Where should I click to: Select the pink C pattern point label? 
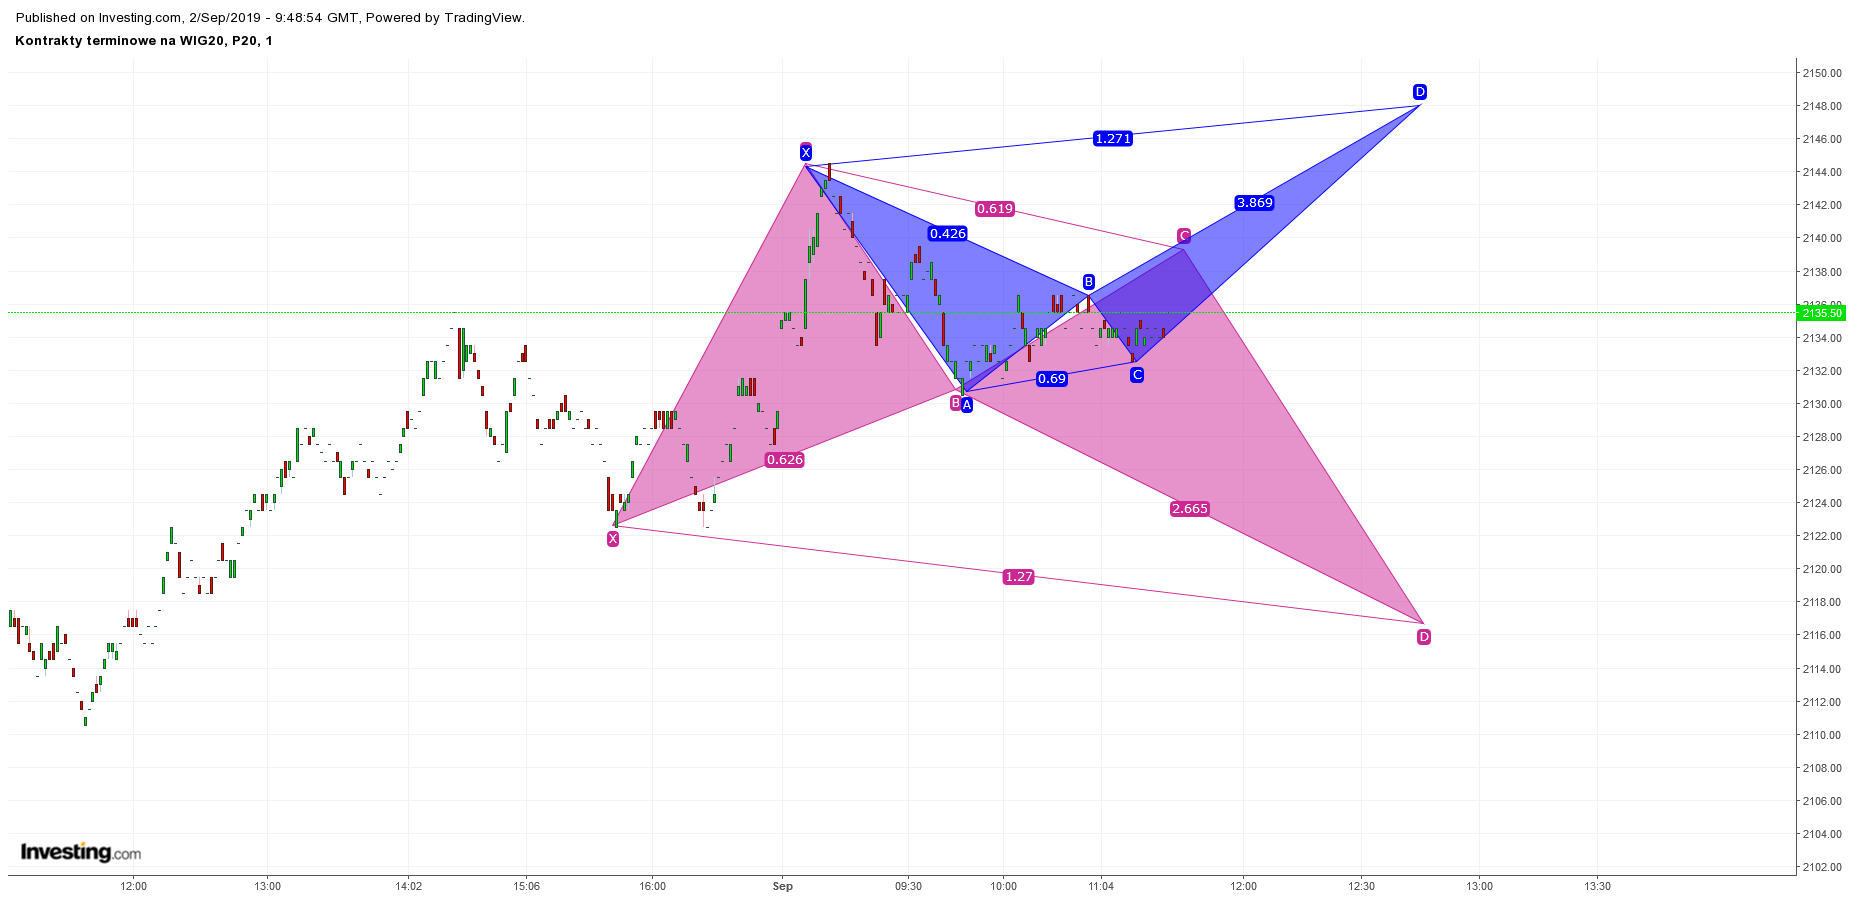tap(1184, 236)
